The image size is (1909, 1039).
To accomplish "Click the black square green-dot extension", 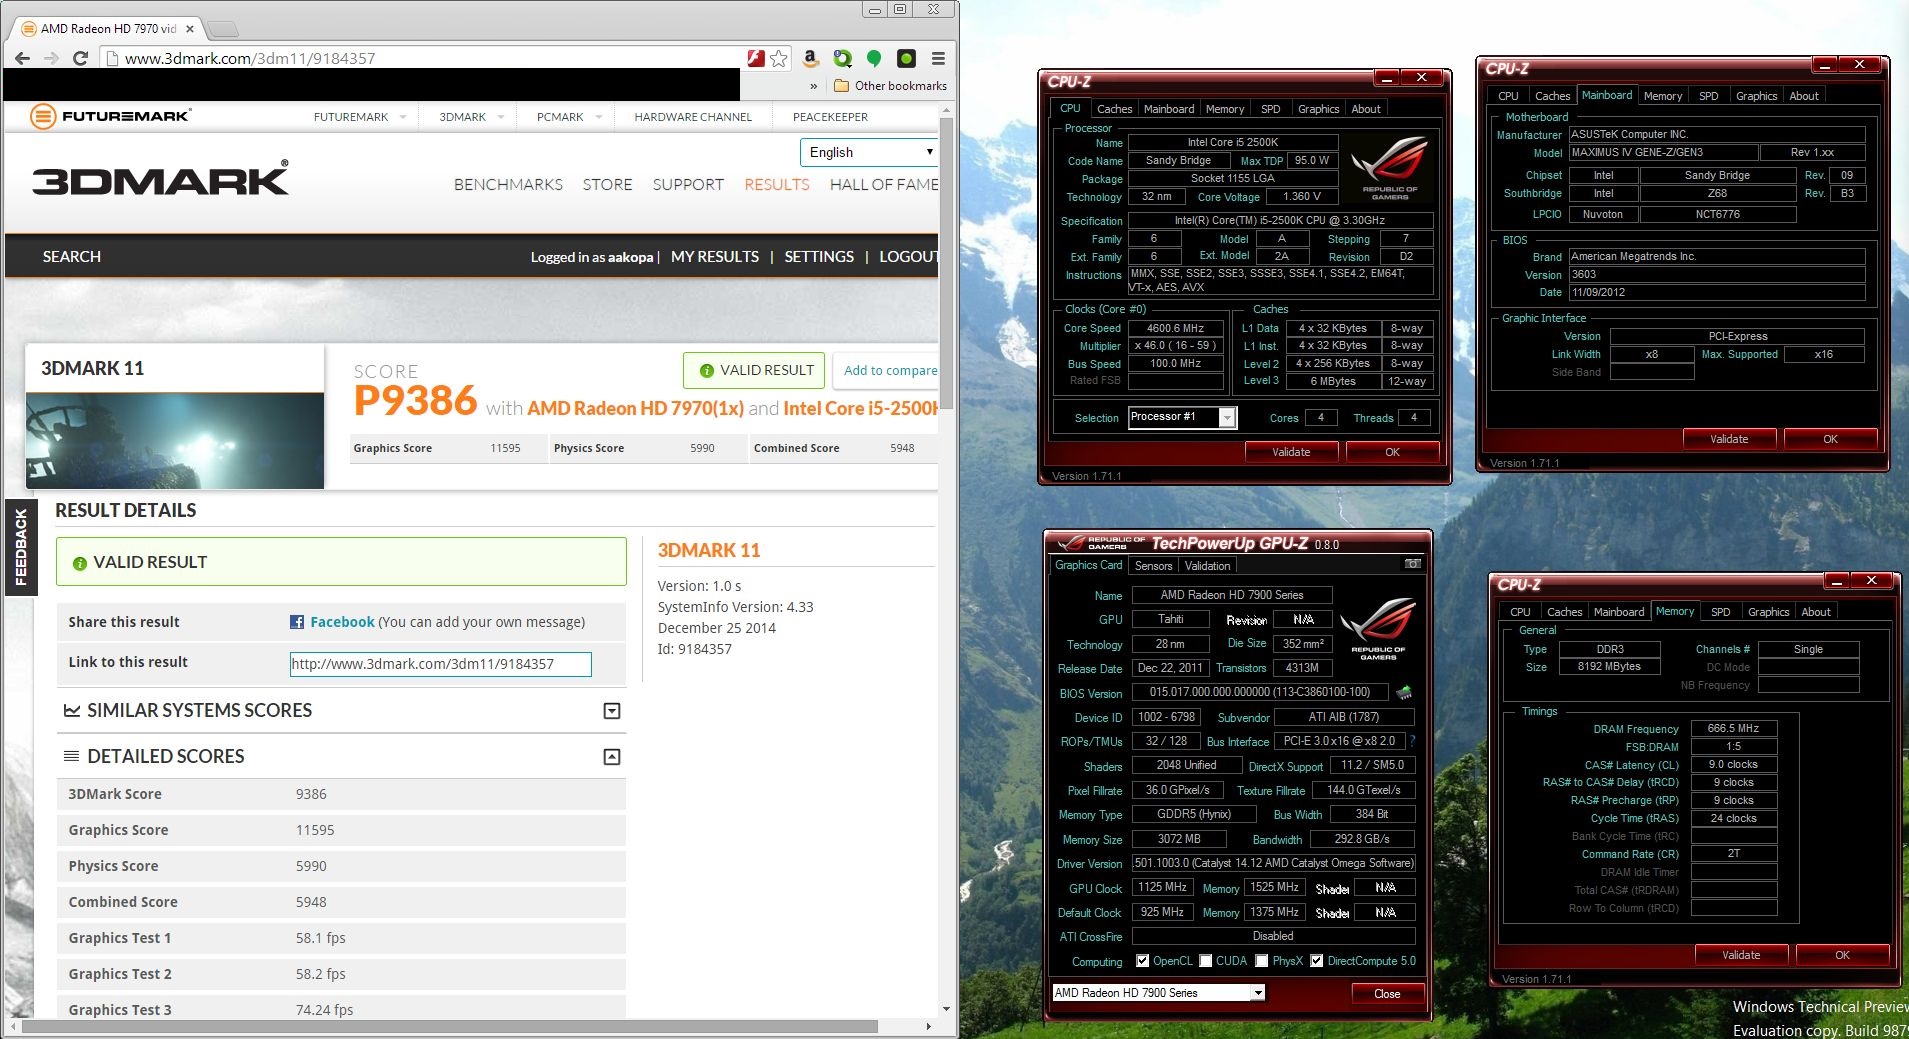I will pyautogui.click(x=906, y=58).
